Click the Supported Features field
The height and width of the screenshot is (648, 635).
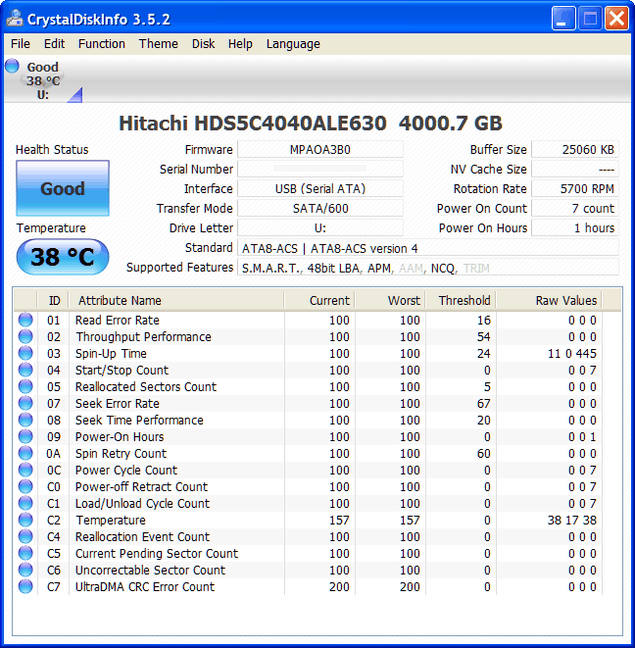coord(428,268)
